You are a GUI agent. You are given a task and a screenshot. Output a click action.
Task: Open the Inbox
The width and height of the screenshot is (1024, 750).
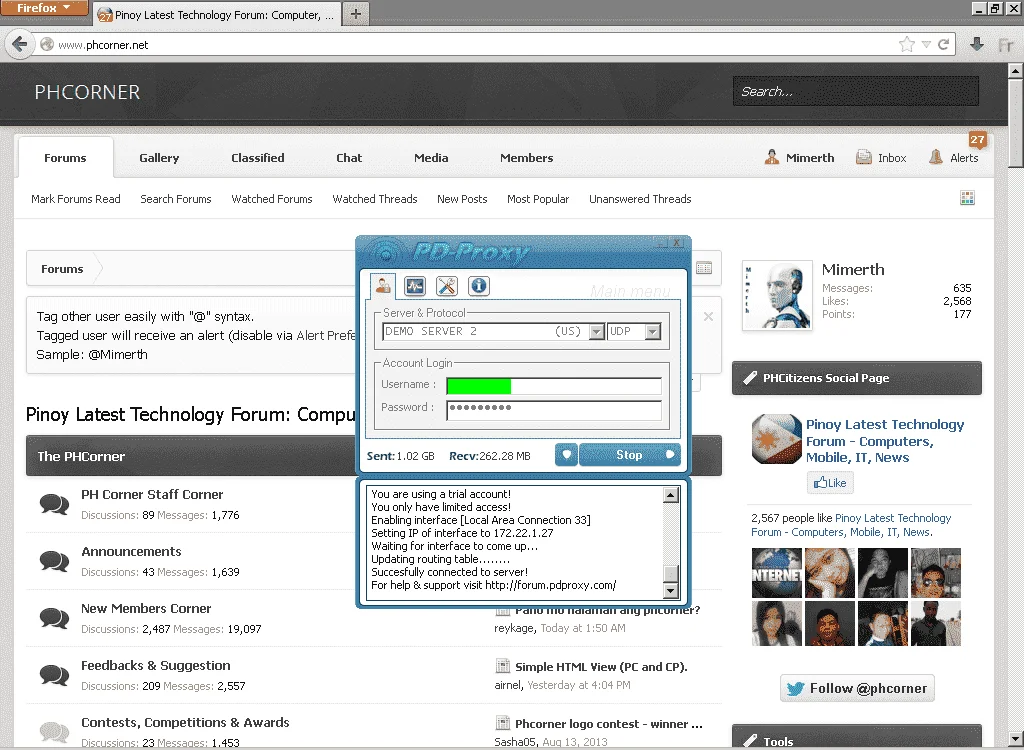[881, 157]
